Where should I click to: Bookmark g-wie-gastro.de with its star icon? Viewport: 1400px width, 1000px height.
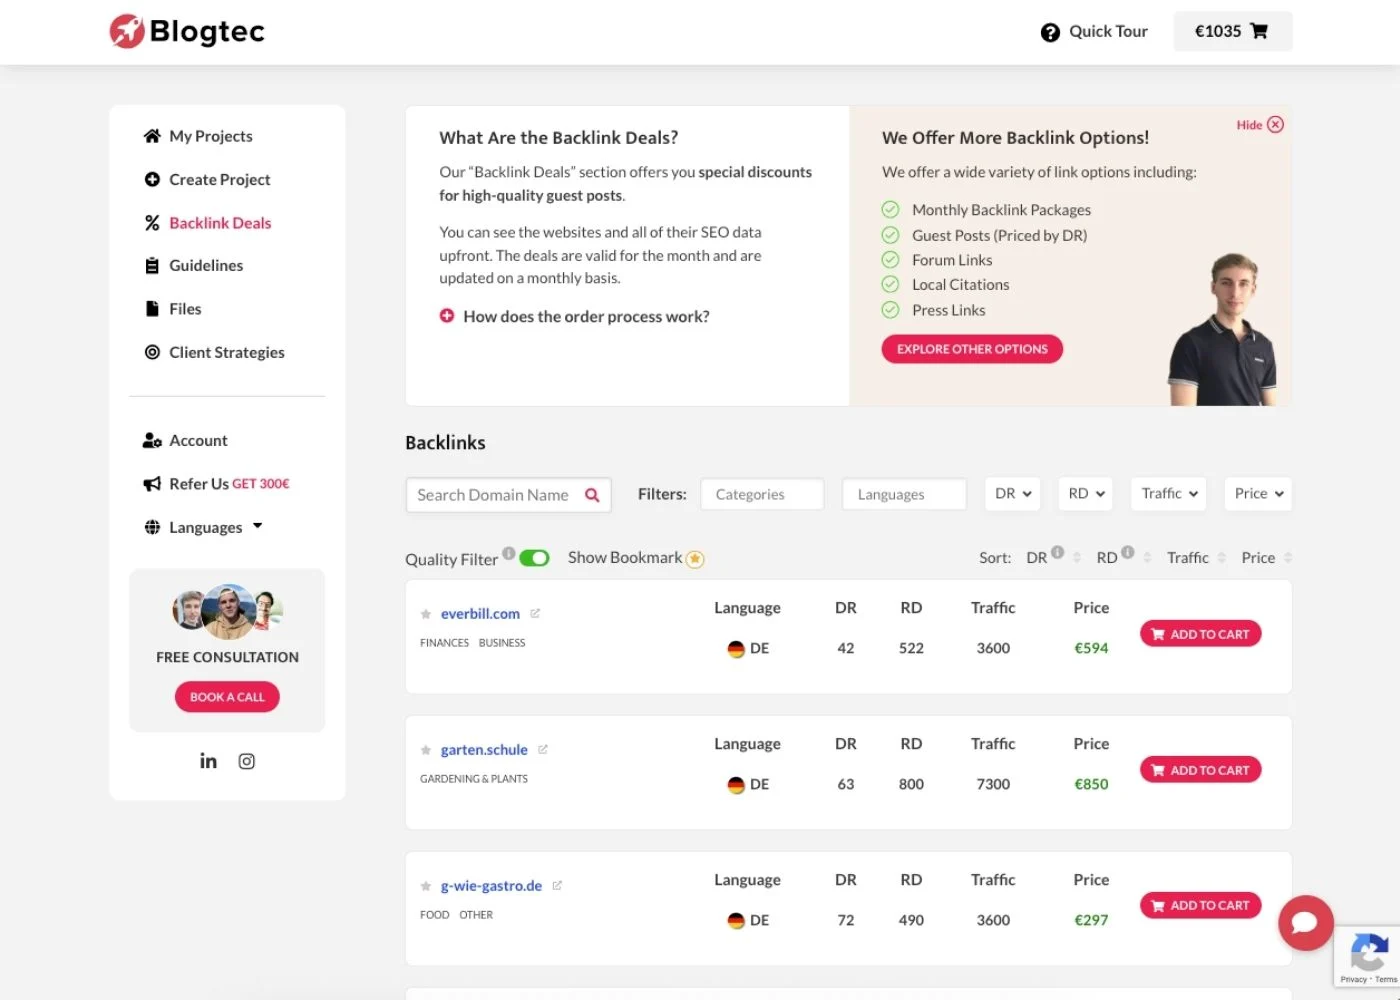pos(426,886)
